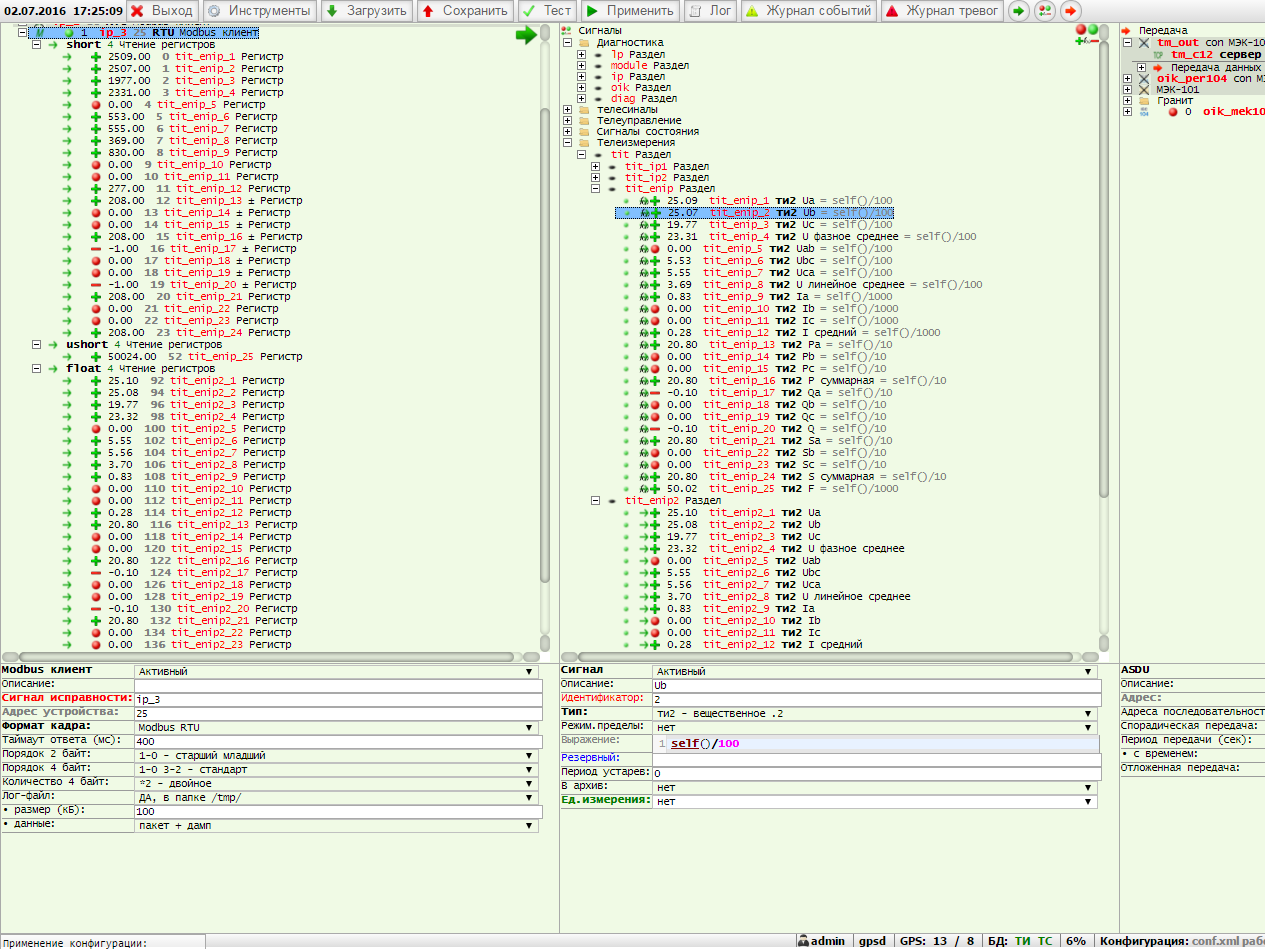The height and width of the screenshot is (949, 1265).
Task: Click the Таймаут ответа input field
Action: click(x=338, y=741)
